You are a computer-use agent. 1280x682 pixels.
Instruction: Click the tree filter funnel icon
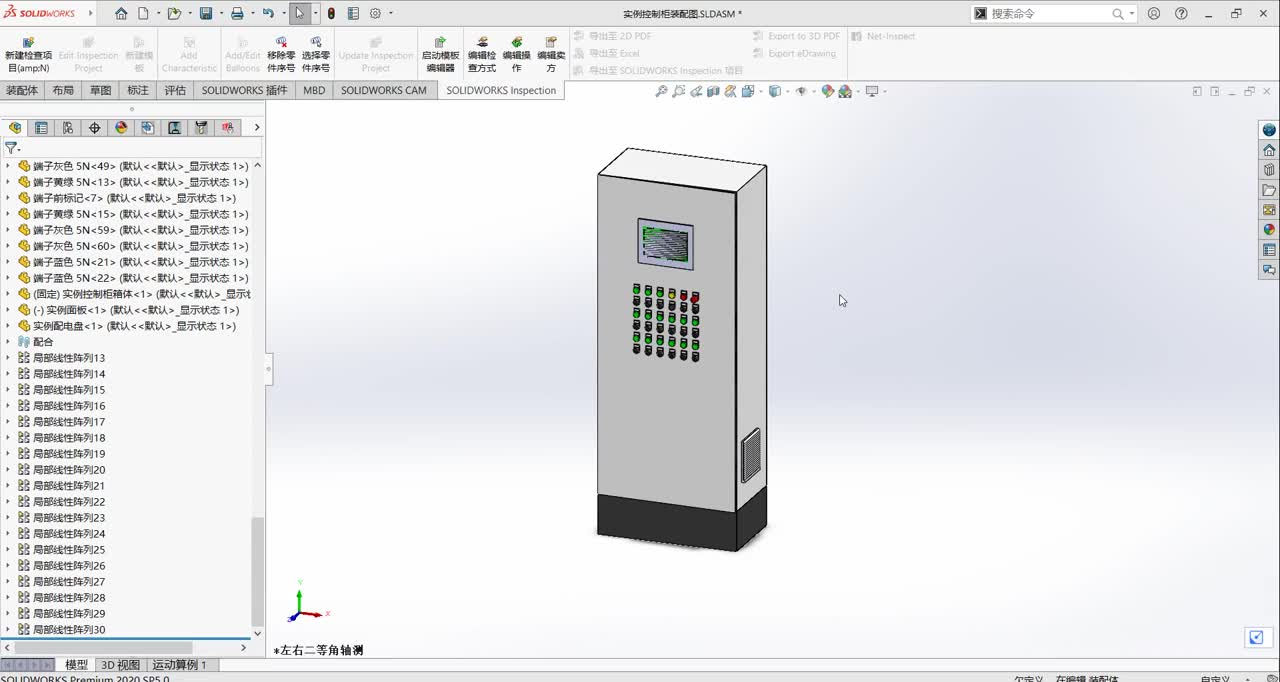[11, 148]
